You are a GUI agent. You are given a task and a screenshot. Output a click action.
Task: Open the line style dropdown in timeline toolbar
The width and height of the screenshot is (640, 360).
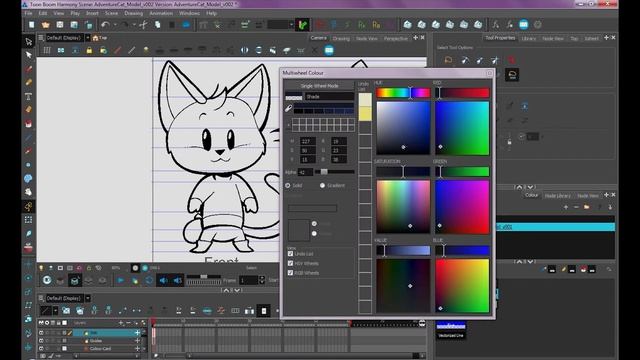click(55, 311)
